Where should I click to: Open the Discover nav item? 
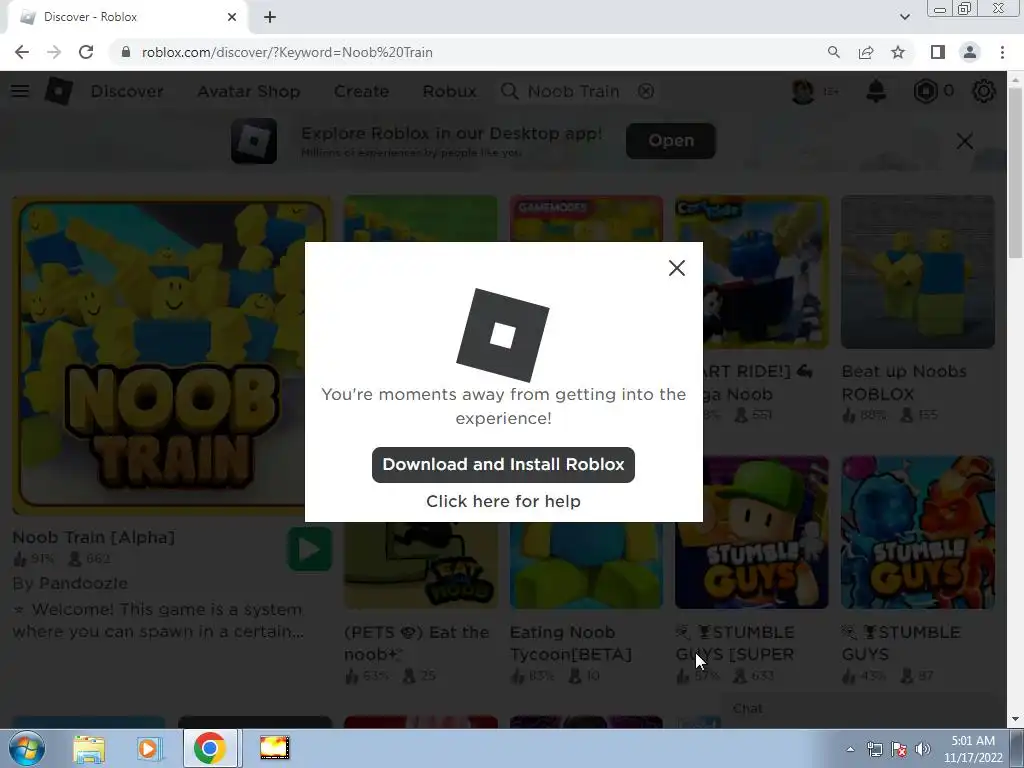[x=127, y=91]
